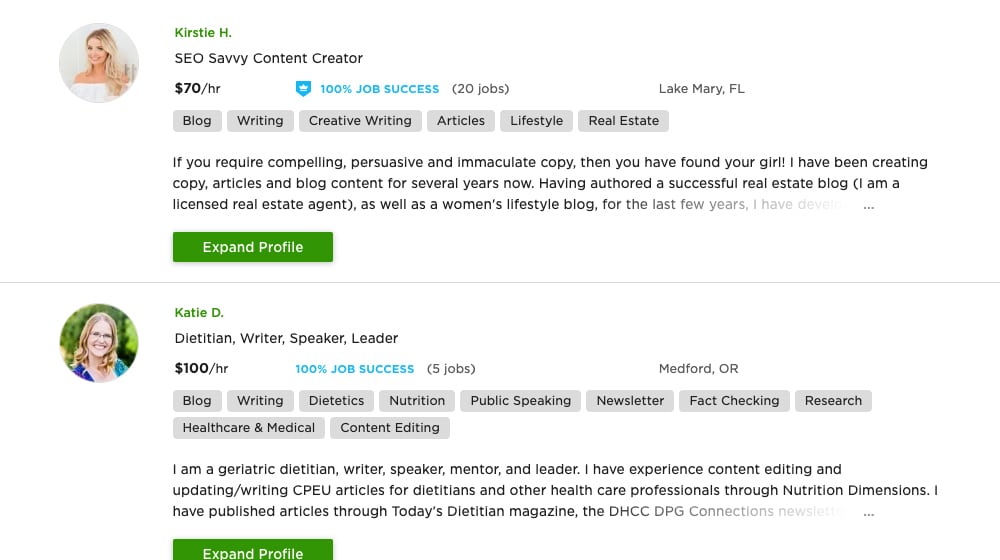This screenshot has height=560, width=1000.
Task: Select the Fact Checking skill tag
Action: click(x=734, y=401)
